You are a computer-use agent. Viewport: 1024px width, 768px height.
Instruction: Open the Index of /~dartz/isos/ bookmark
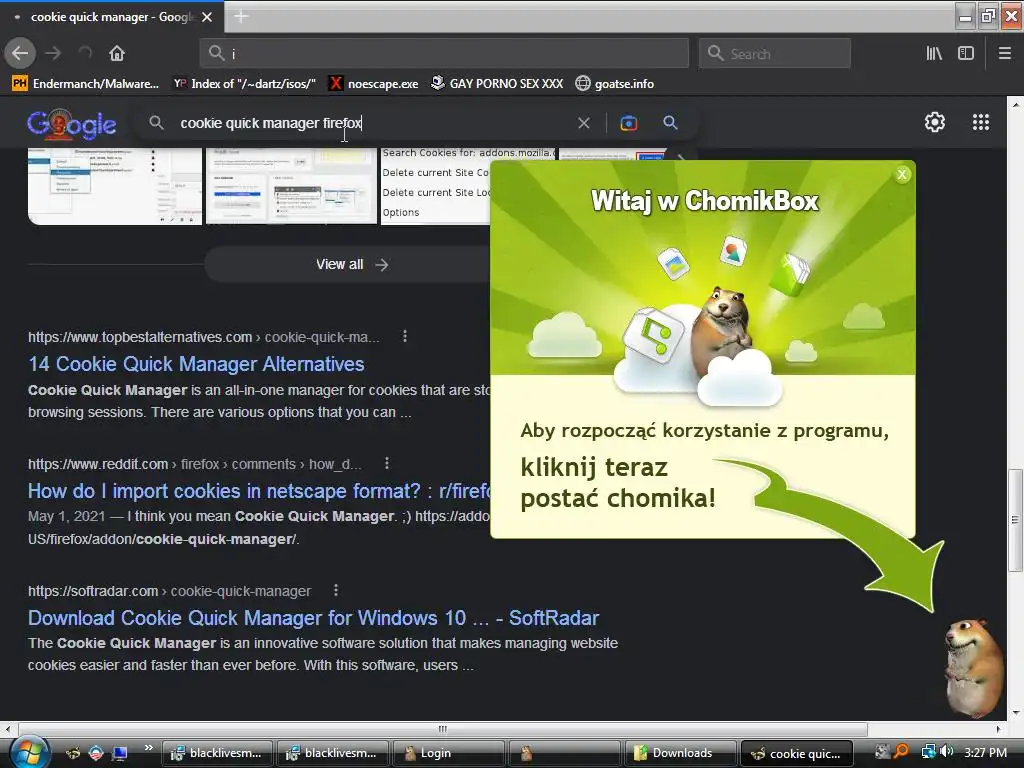245,84
